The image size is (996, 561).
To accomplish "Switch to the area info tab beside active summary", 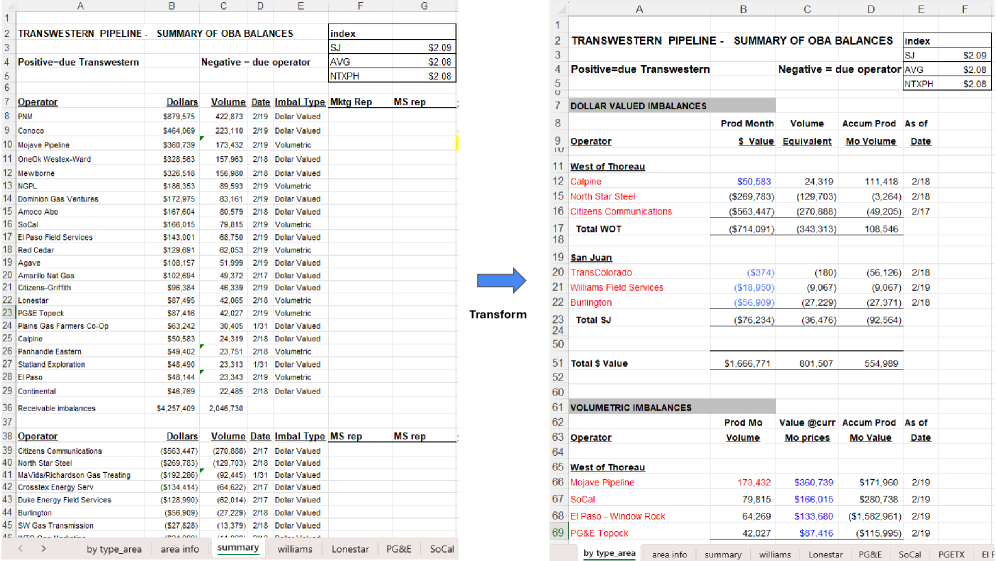I will [x=179, y=549].
